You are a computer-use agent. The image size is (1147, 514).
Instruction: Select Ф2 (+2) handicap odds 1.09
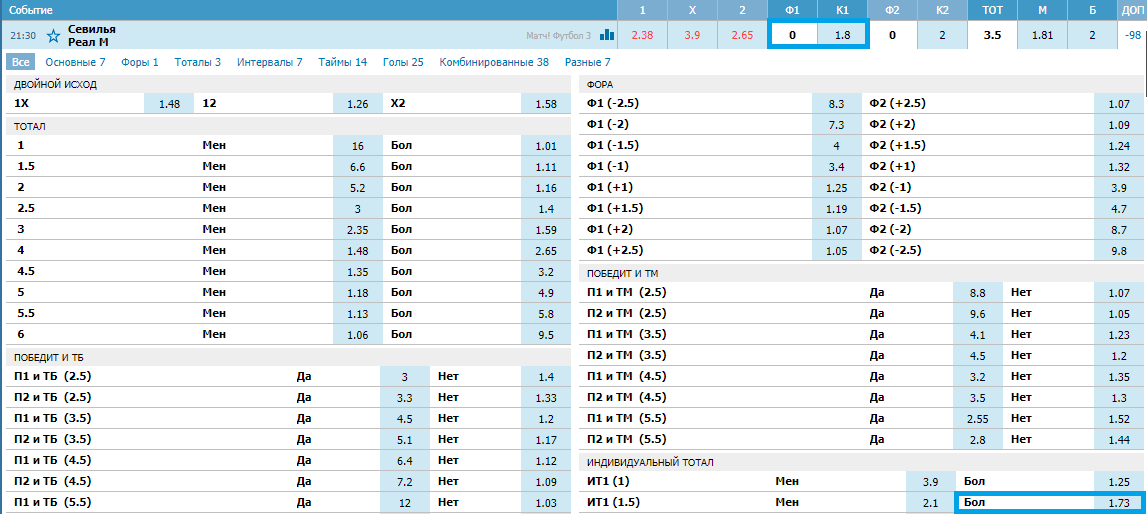point(1119,124)
